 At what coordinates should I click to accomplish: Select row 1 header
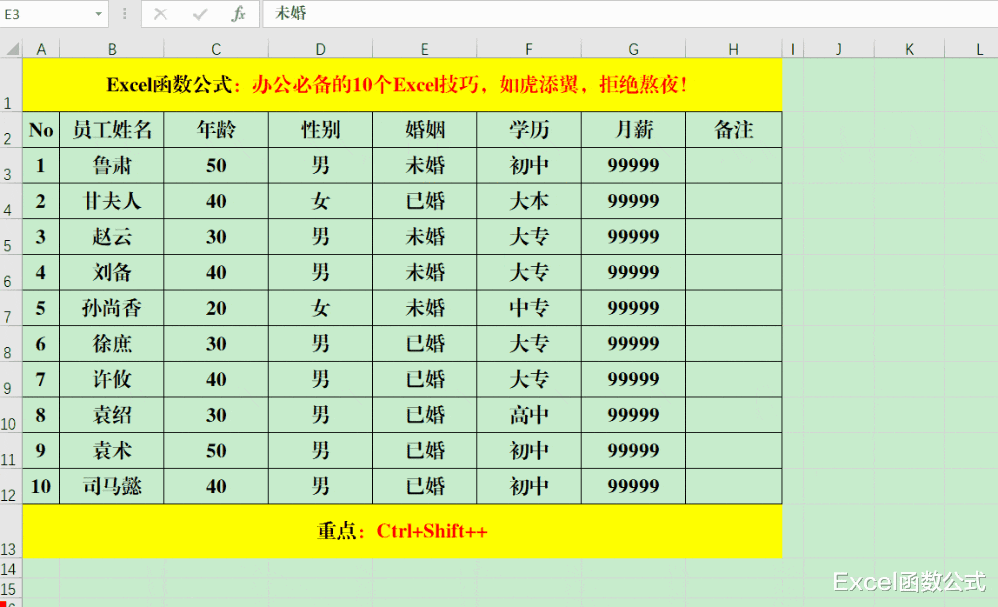point(9,86)
